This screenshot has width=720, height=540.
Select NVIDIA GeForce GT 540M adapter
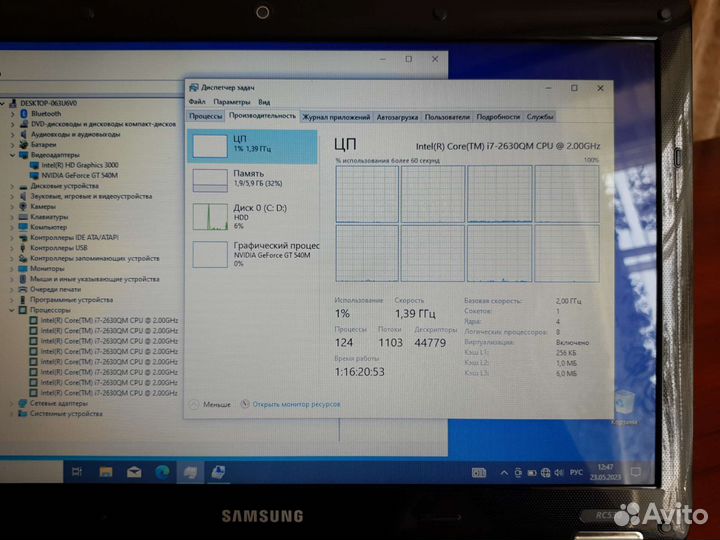coord(79,175)
